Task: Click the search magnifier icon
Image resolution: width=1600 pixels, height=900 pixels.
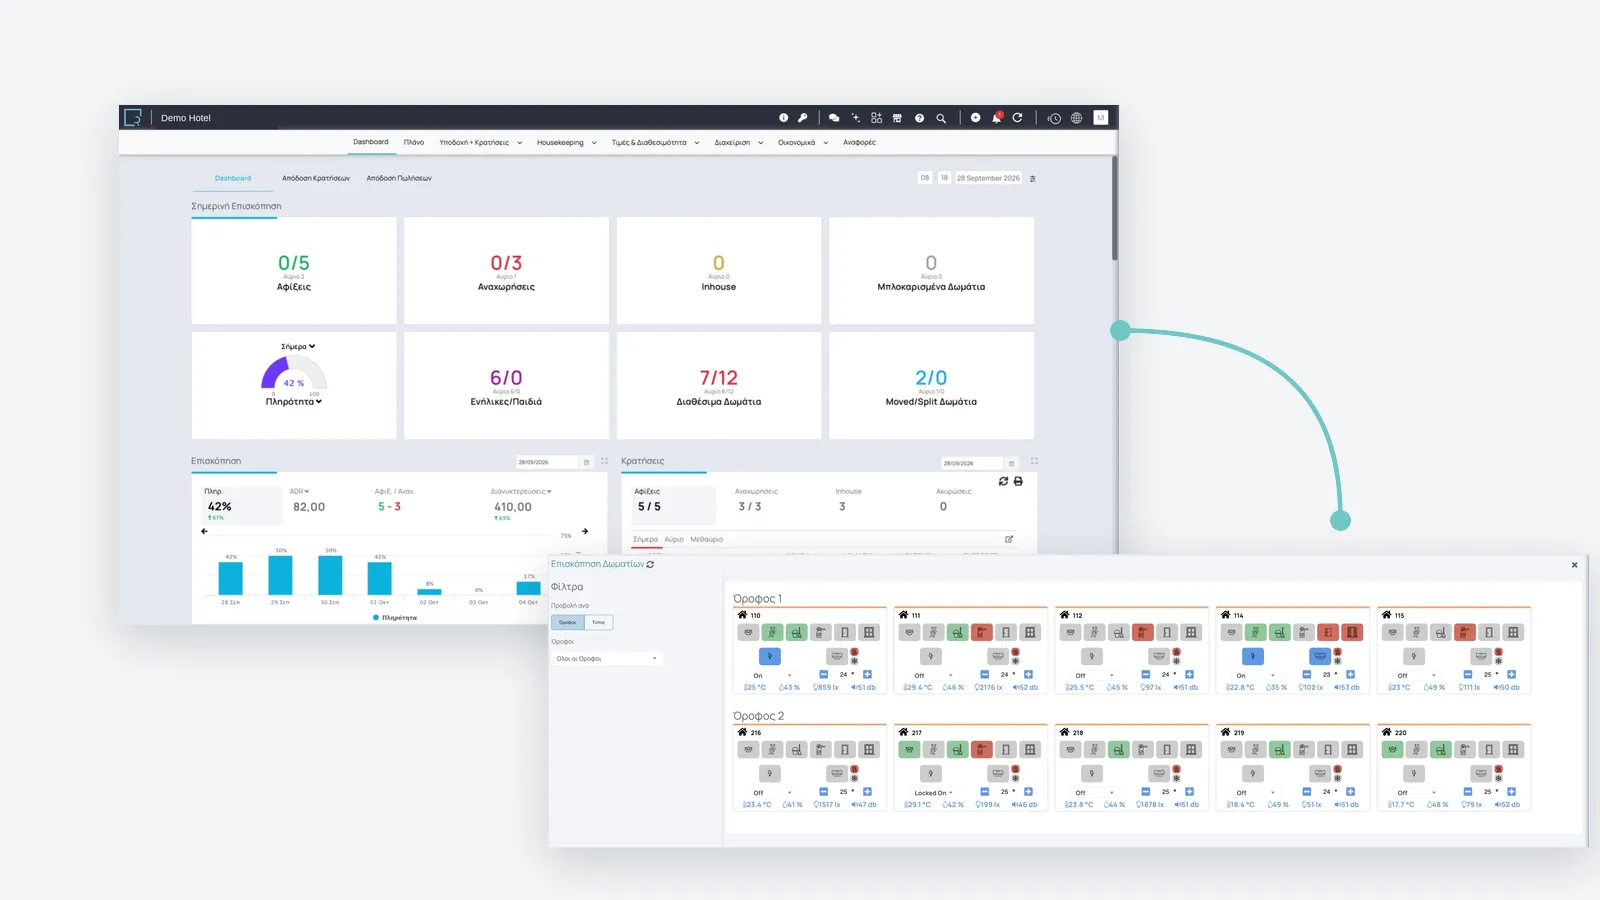Action: pos(941,118)
